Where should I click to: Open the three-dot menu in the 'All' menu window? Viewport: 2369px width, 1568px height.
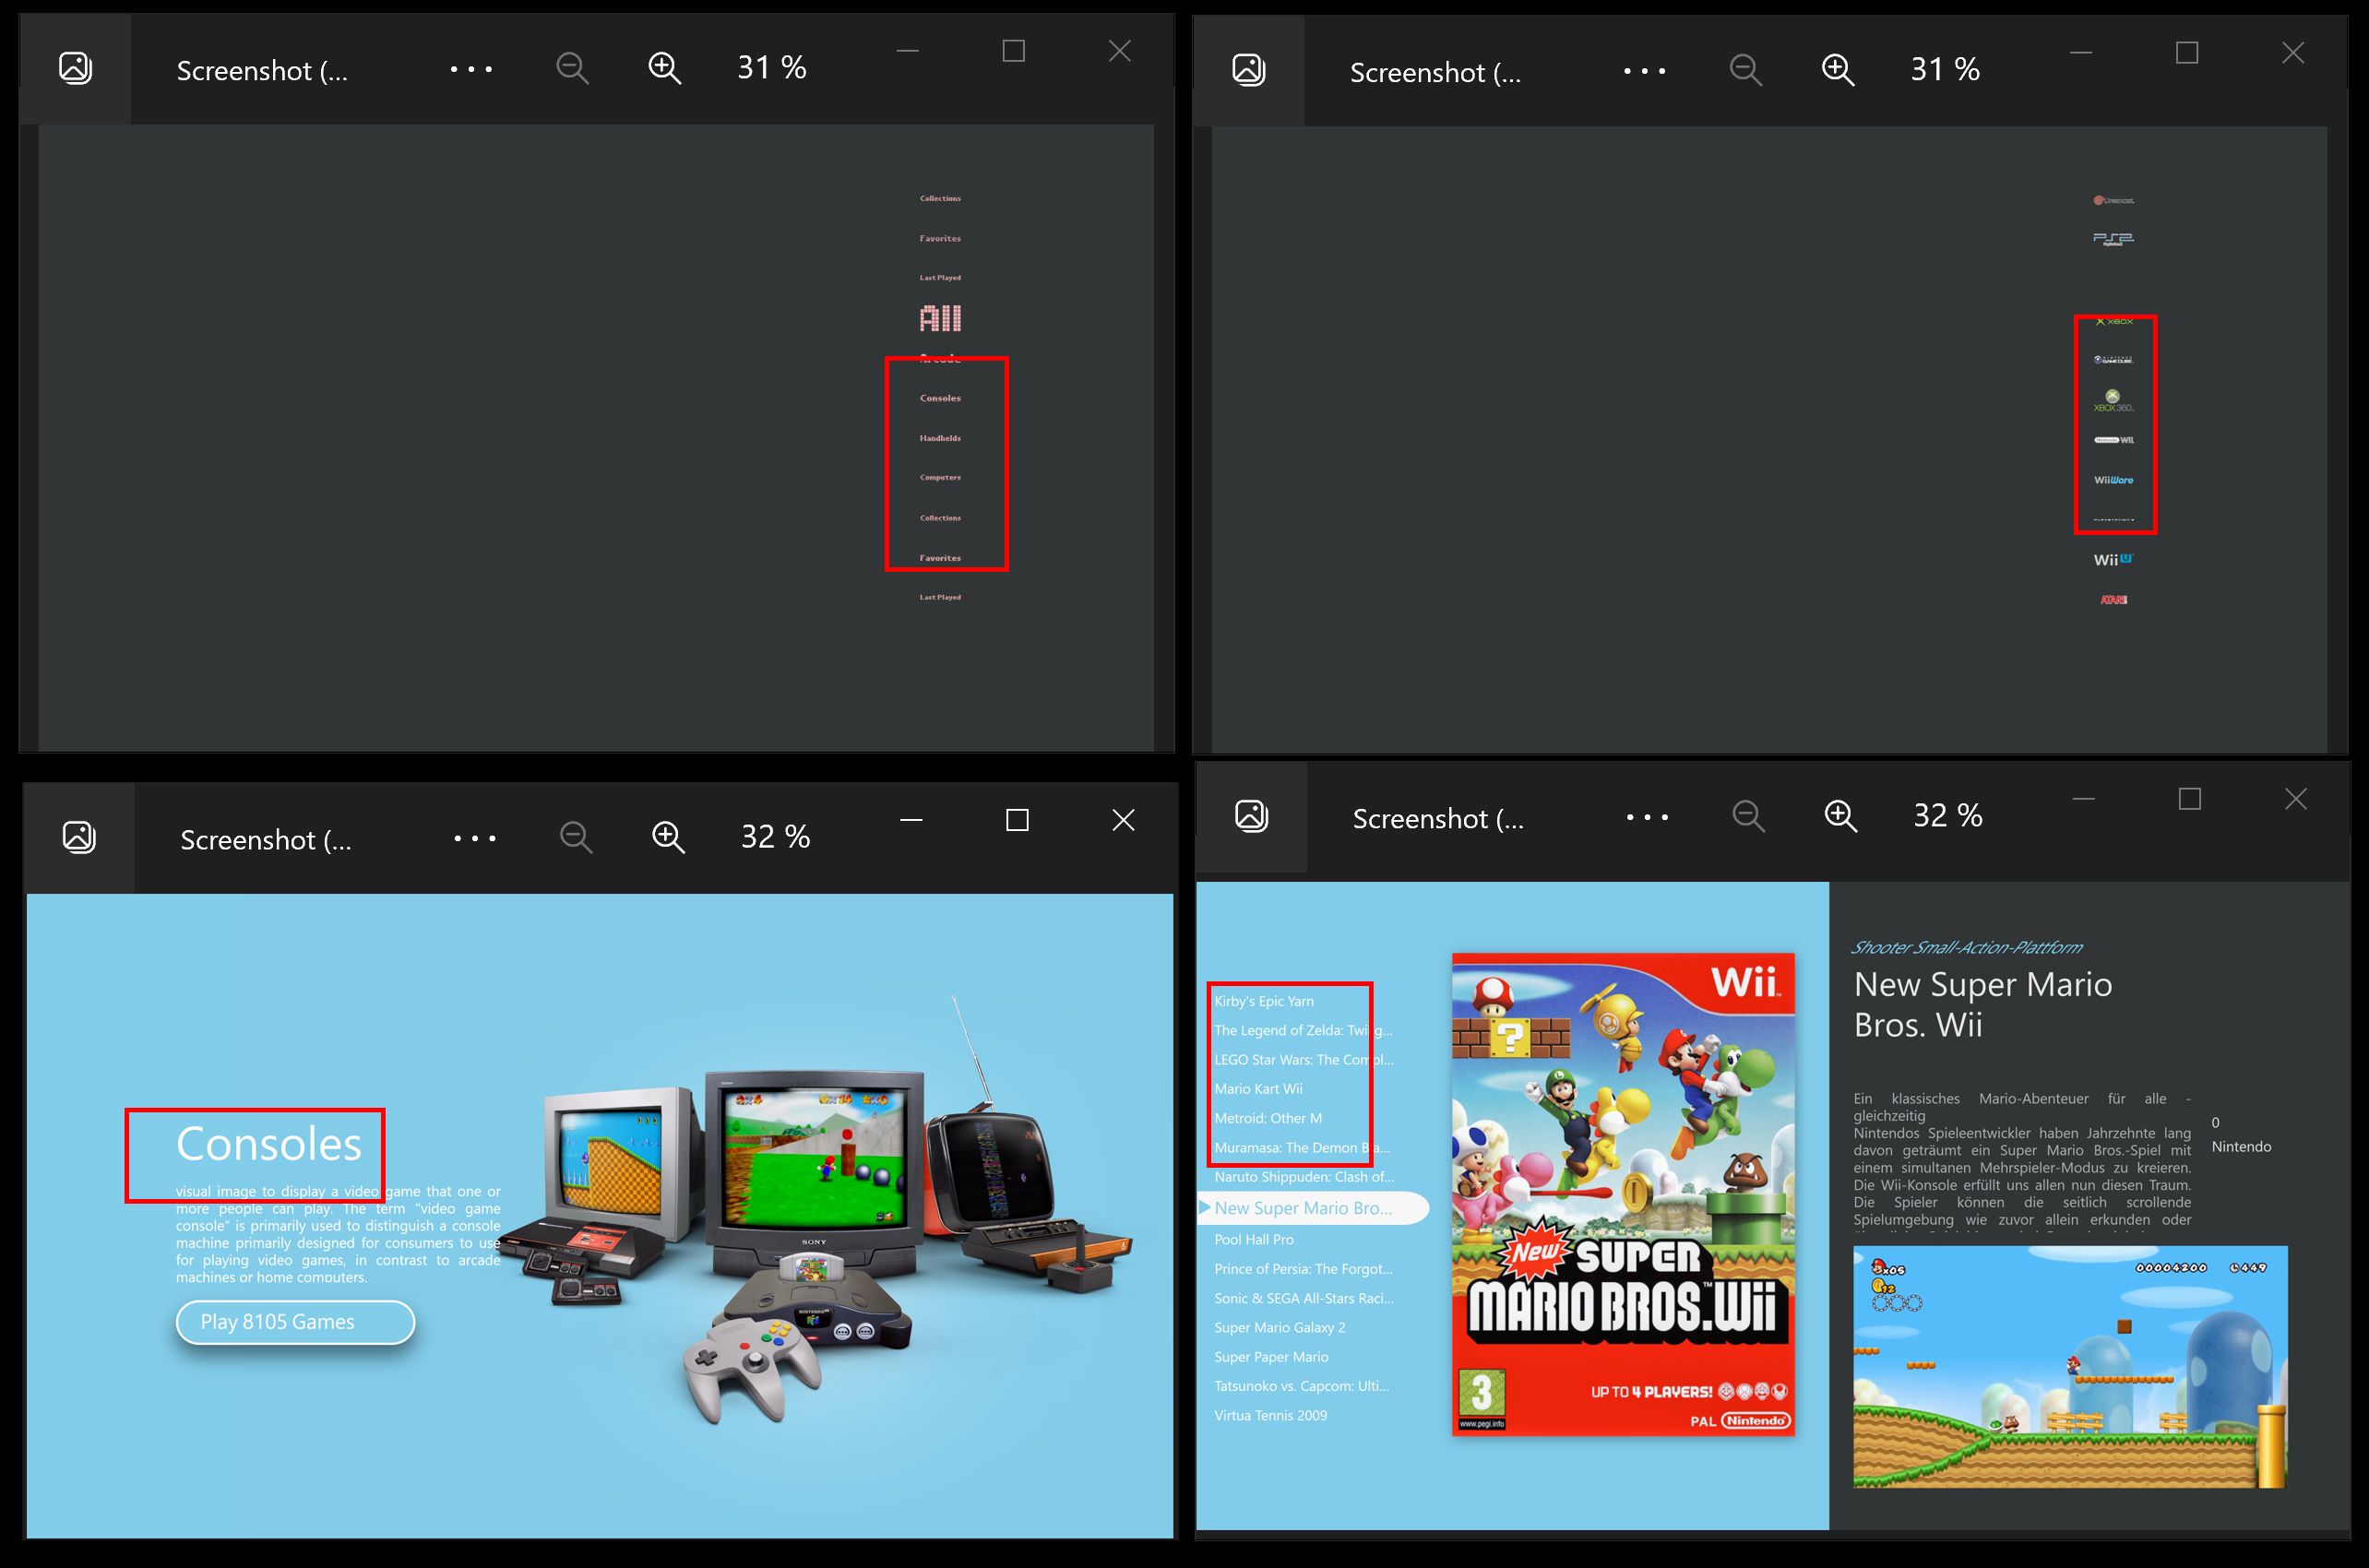(471, 69)
